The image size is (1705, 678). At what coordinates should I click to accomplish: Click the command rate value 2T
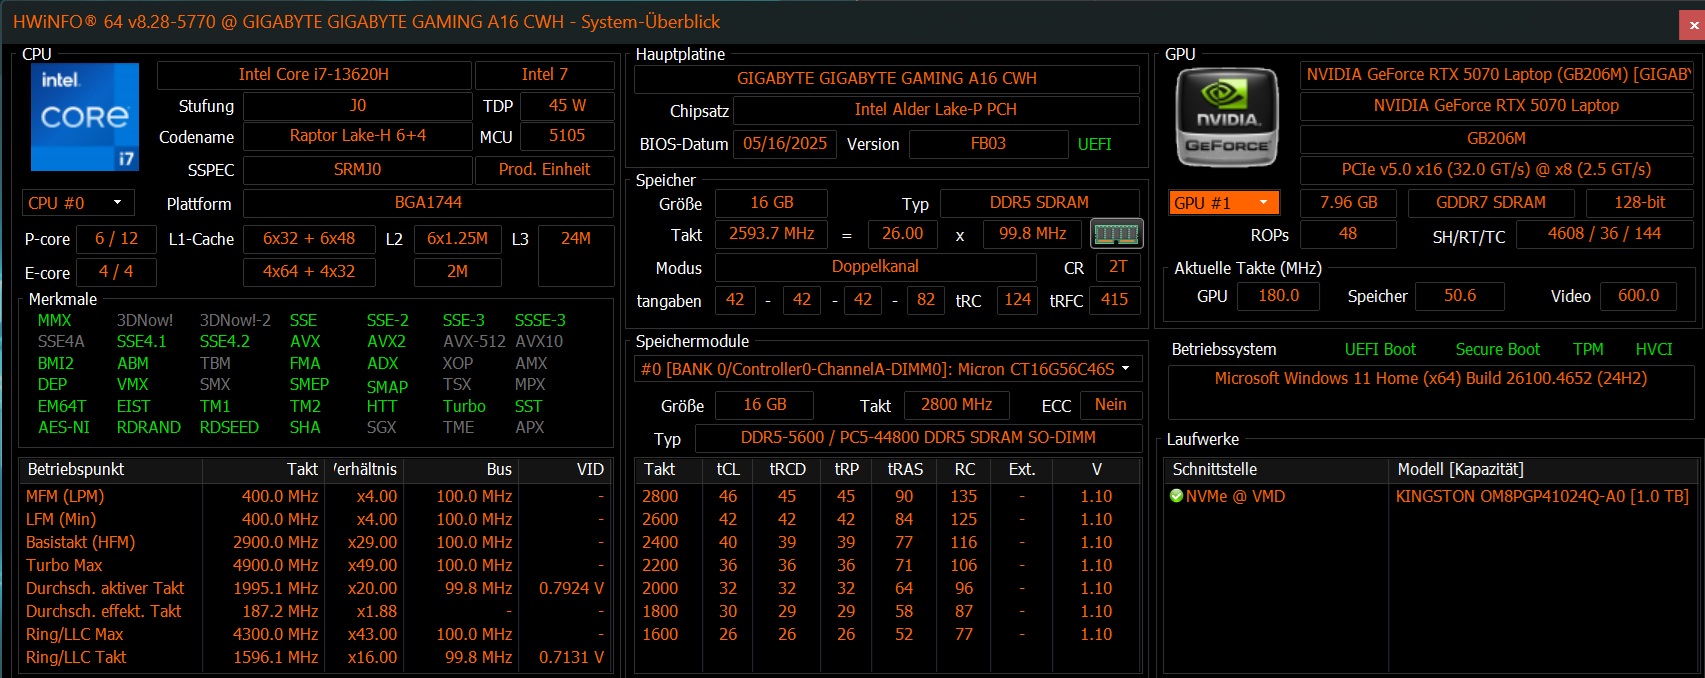(x=1118, y=267)
